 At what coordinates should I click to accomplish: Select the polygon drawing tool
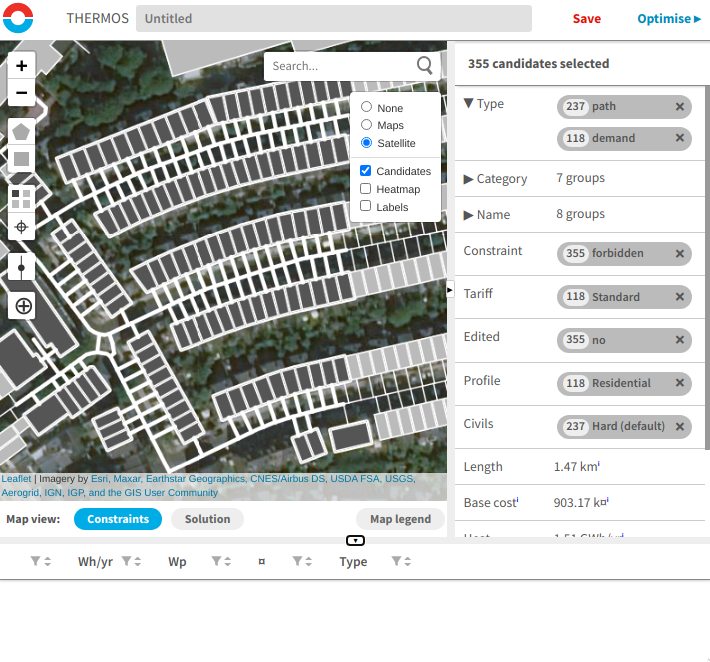21,132
